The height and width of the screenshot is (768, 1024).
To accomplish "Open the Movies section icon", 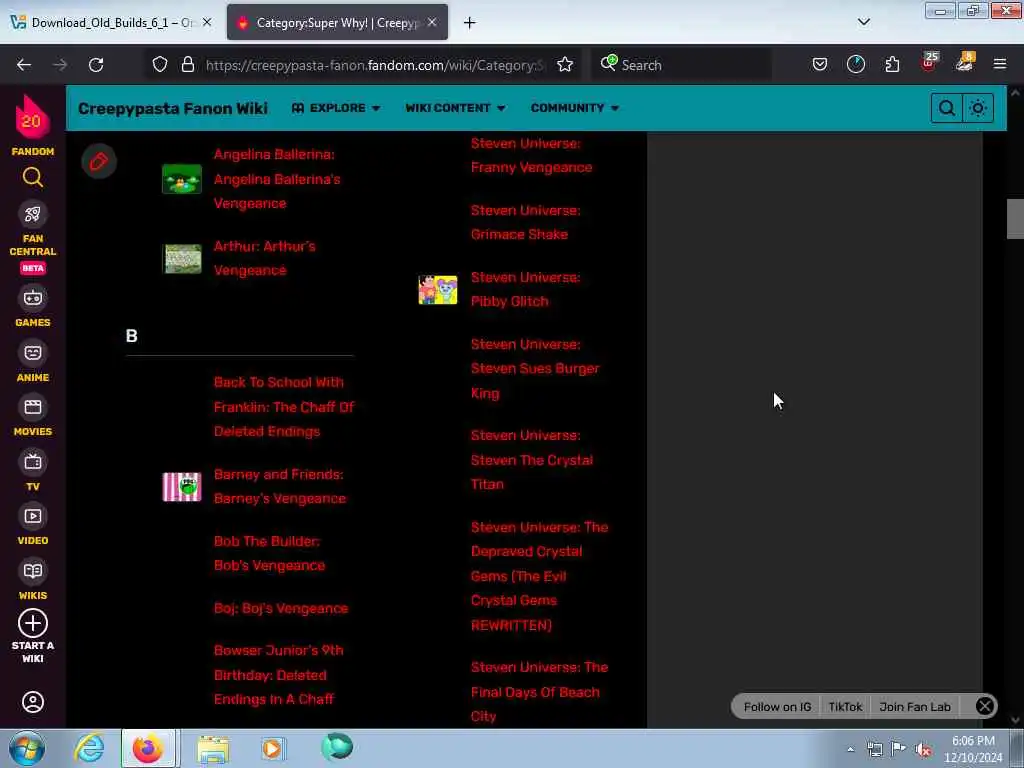I will [33, 408].
